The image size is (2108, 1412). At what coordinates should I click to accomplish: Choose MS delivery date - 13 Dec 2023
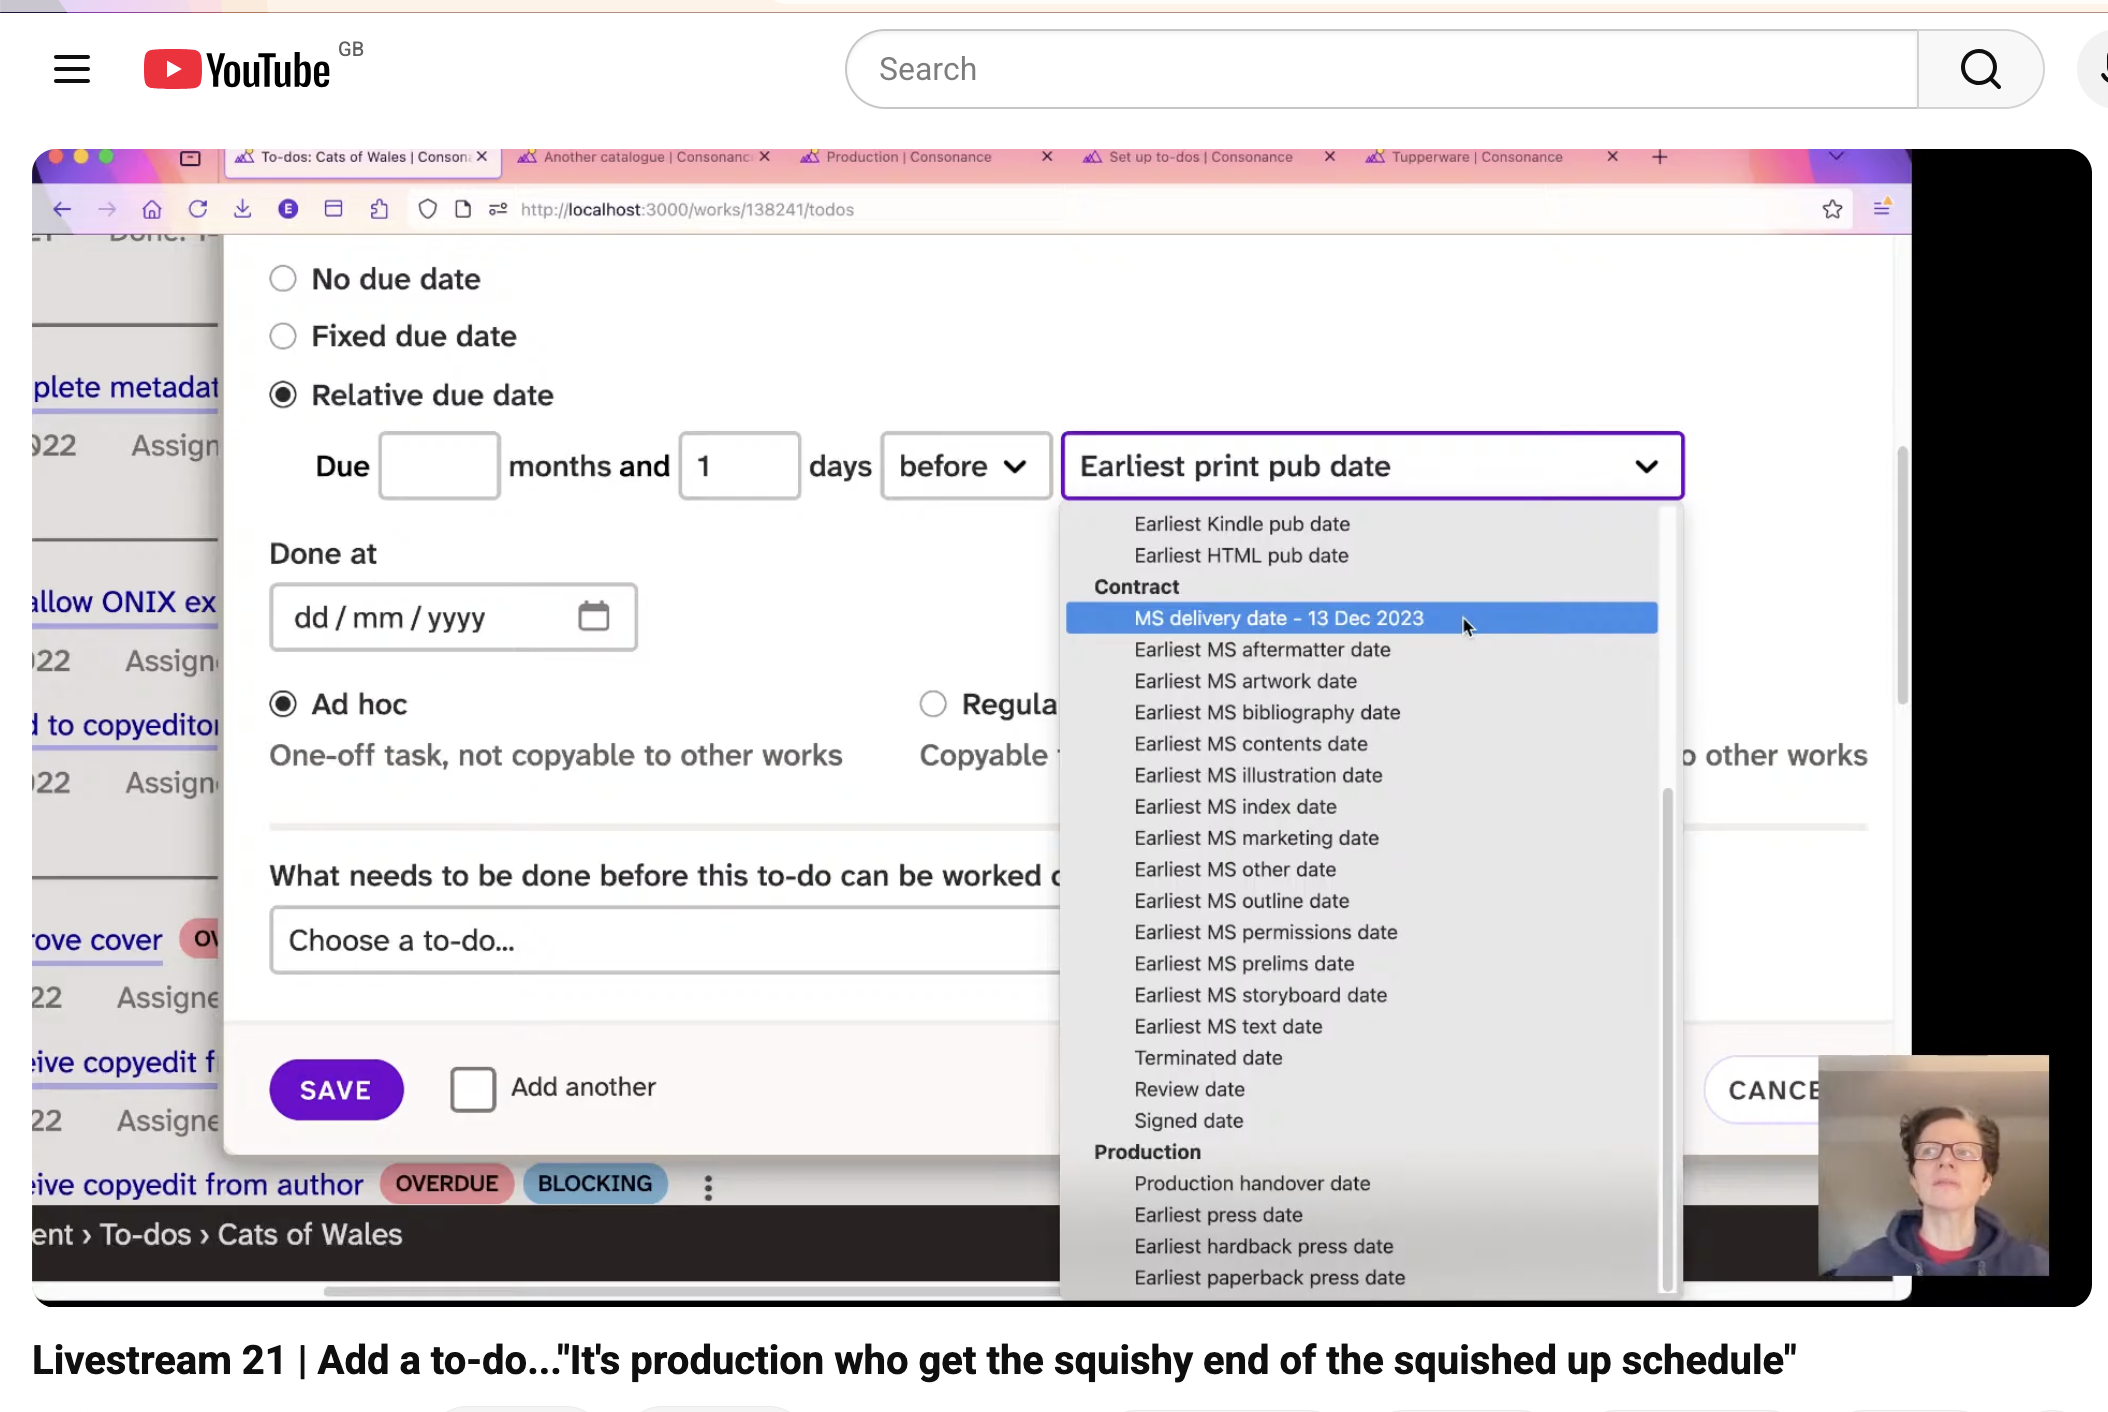coord(1361,618)
